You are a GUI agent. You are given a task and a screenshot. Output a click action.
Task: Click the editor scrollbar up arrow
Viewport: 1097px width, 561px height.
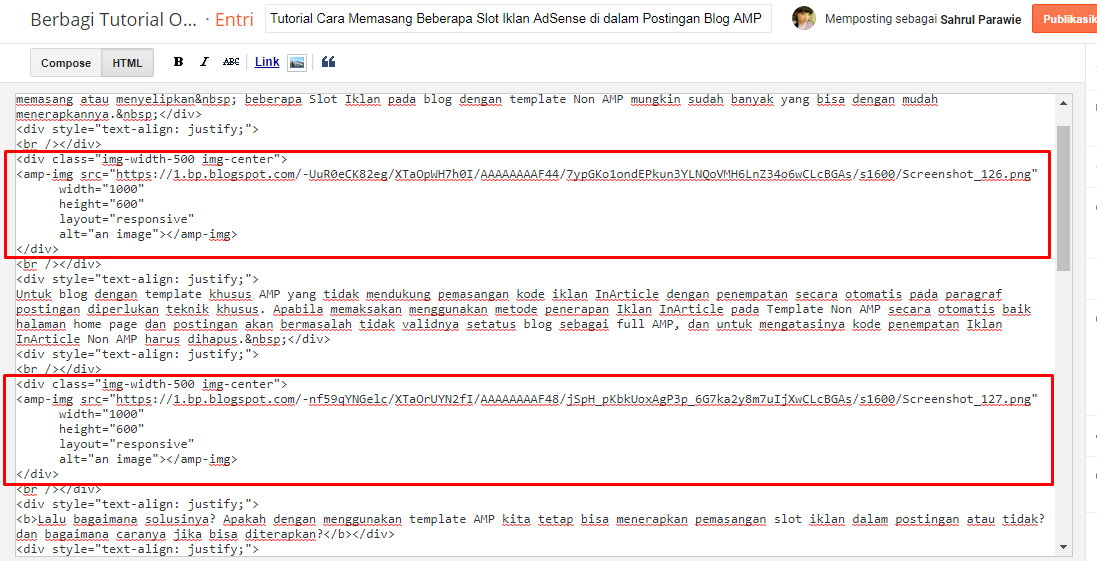1063,102
